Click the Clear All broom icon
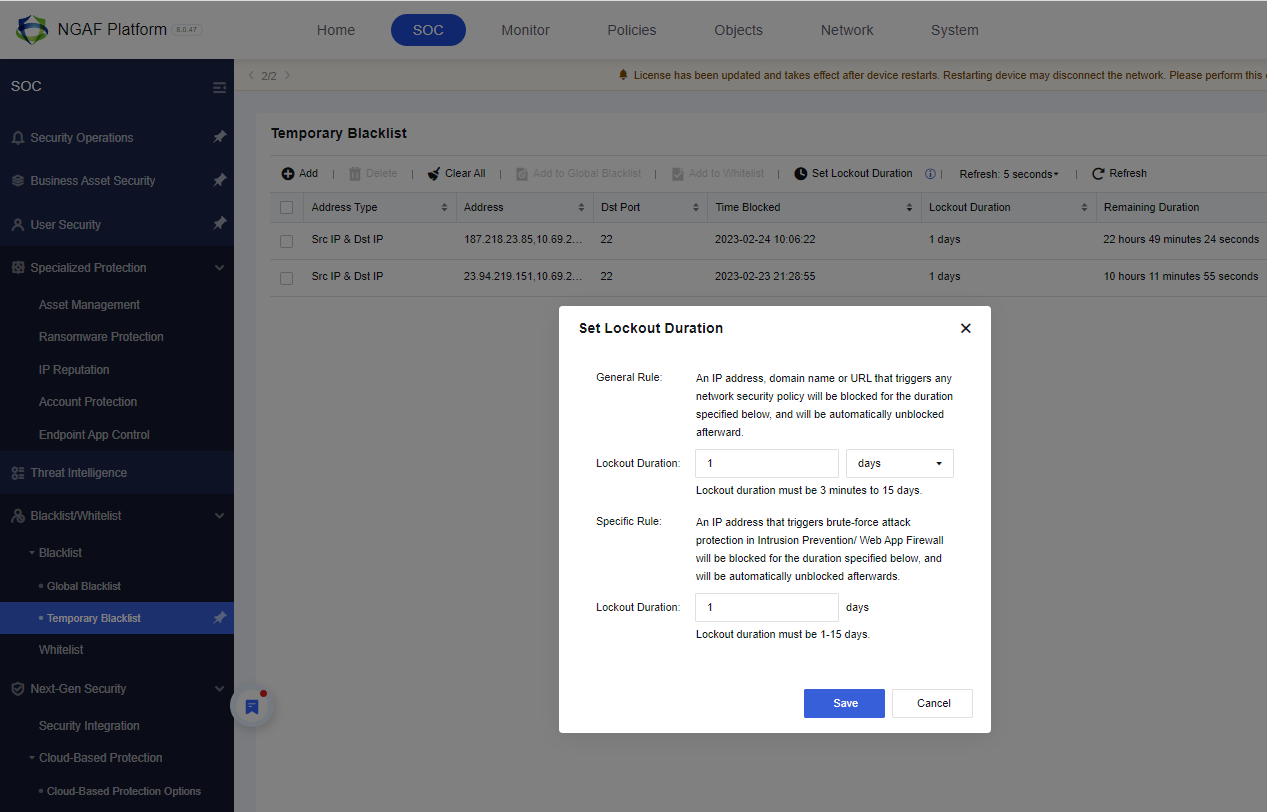The height and width of the screenshot is (812, 1267). 434,174
